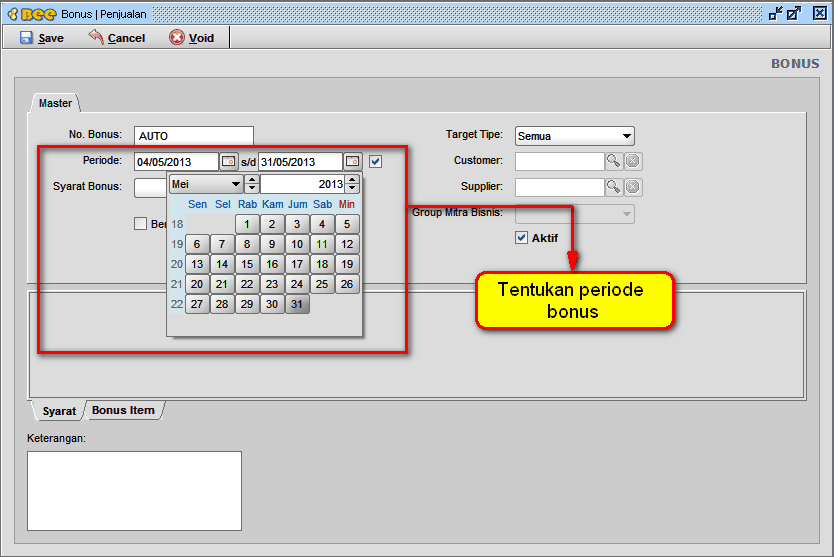This screenshot has height=557, width=834.
Task: Decrease the month using the spinner down arrow
Action: [252, 188]
